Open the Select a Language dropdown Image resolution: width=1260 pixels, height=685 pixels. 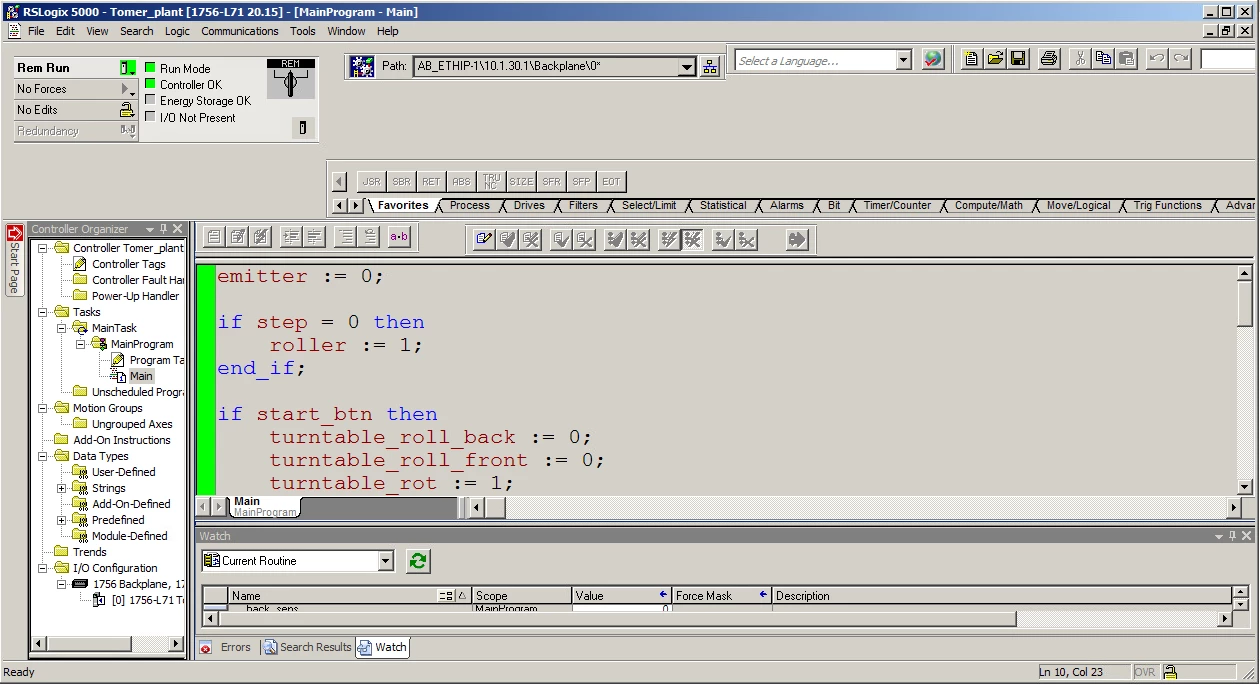pos(903,61)
